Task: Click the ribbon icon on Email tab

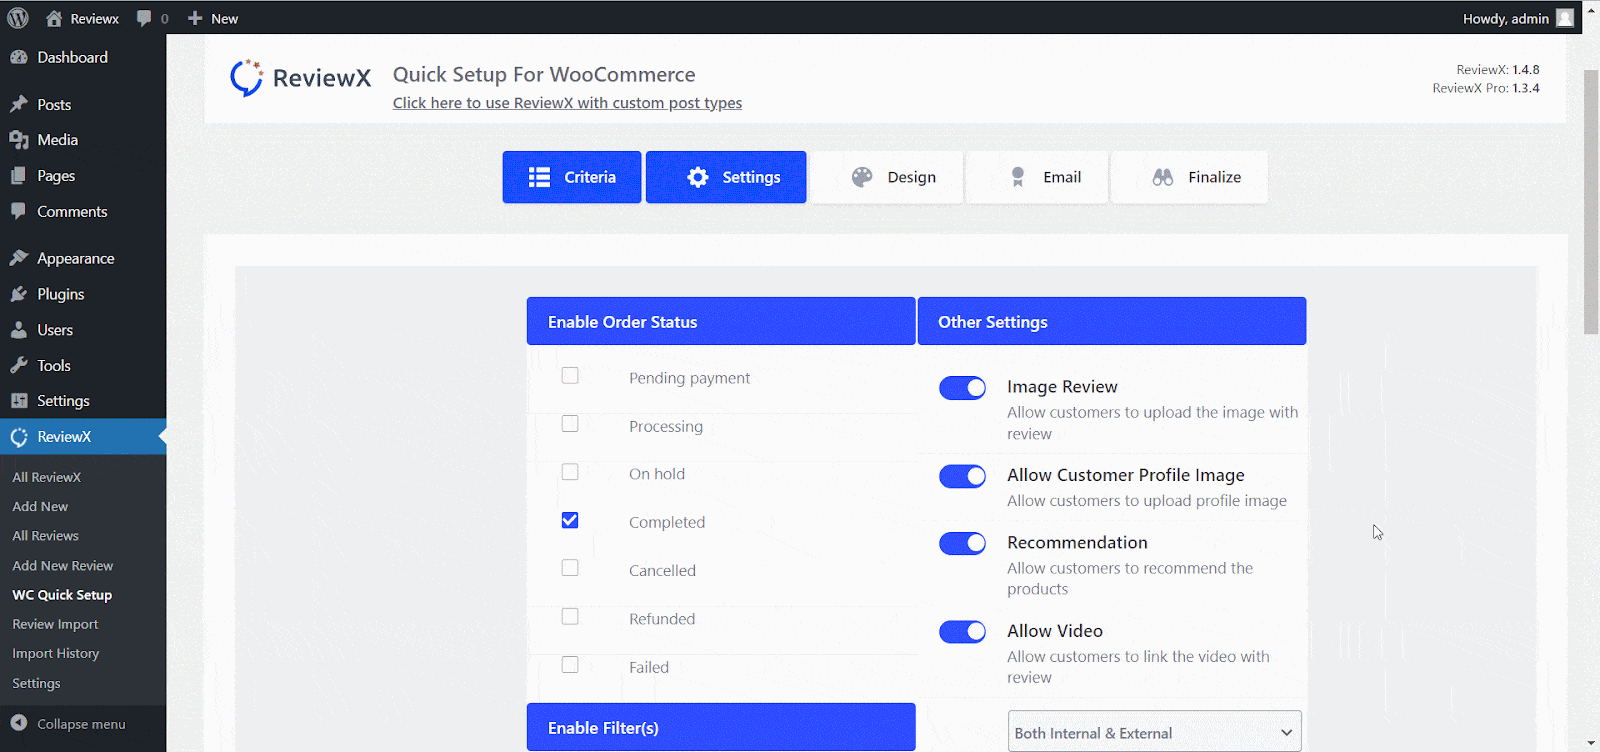Action: [x=1018, y=177]
